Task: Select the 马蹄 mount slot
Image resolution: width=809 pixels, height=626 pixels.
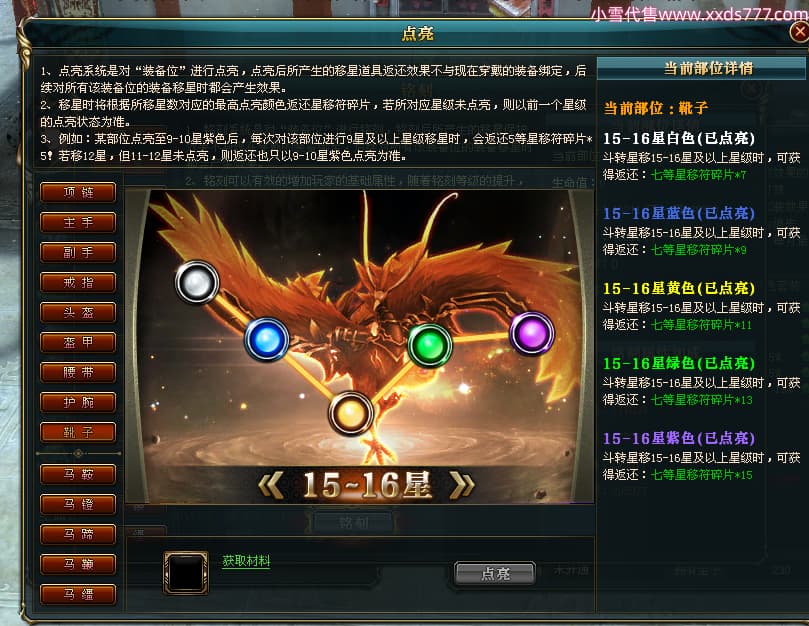Action: (x=78, y=534)
